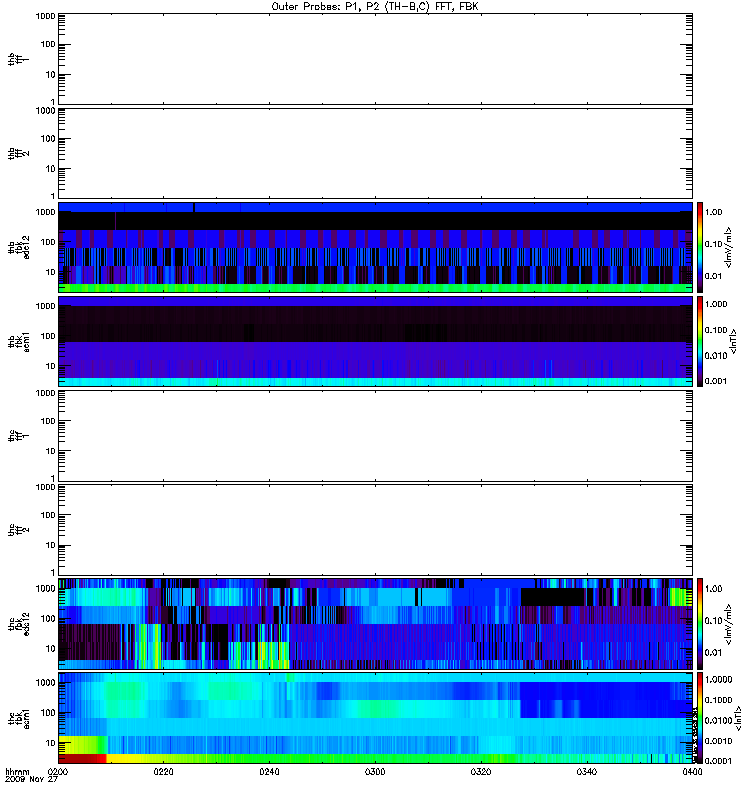Click the 'thb fbk scm1' y-axis label
The image size is (750, 800).
[19, 341]
